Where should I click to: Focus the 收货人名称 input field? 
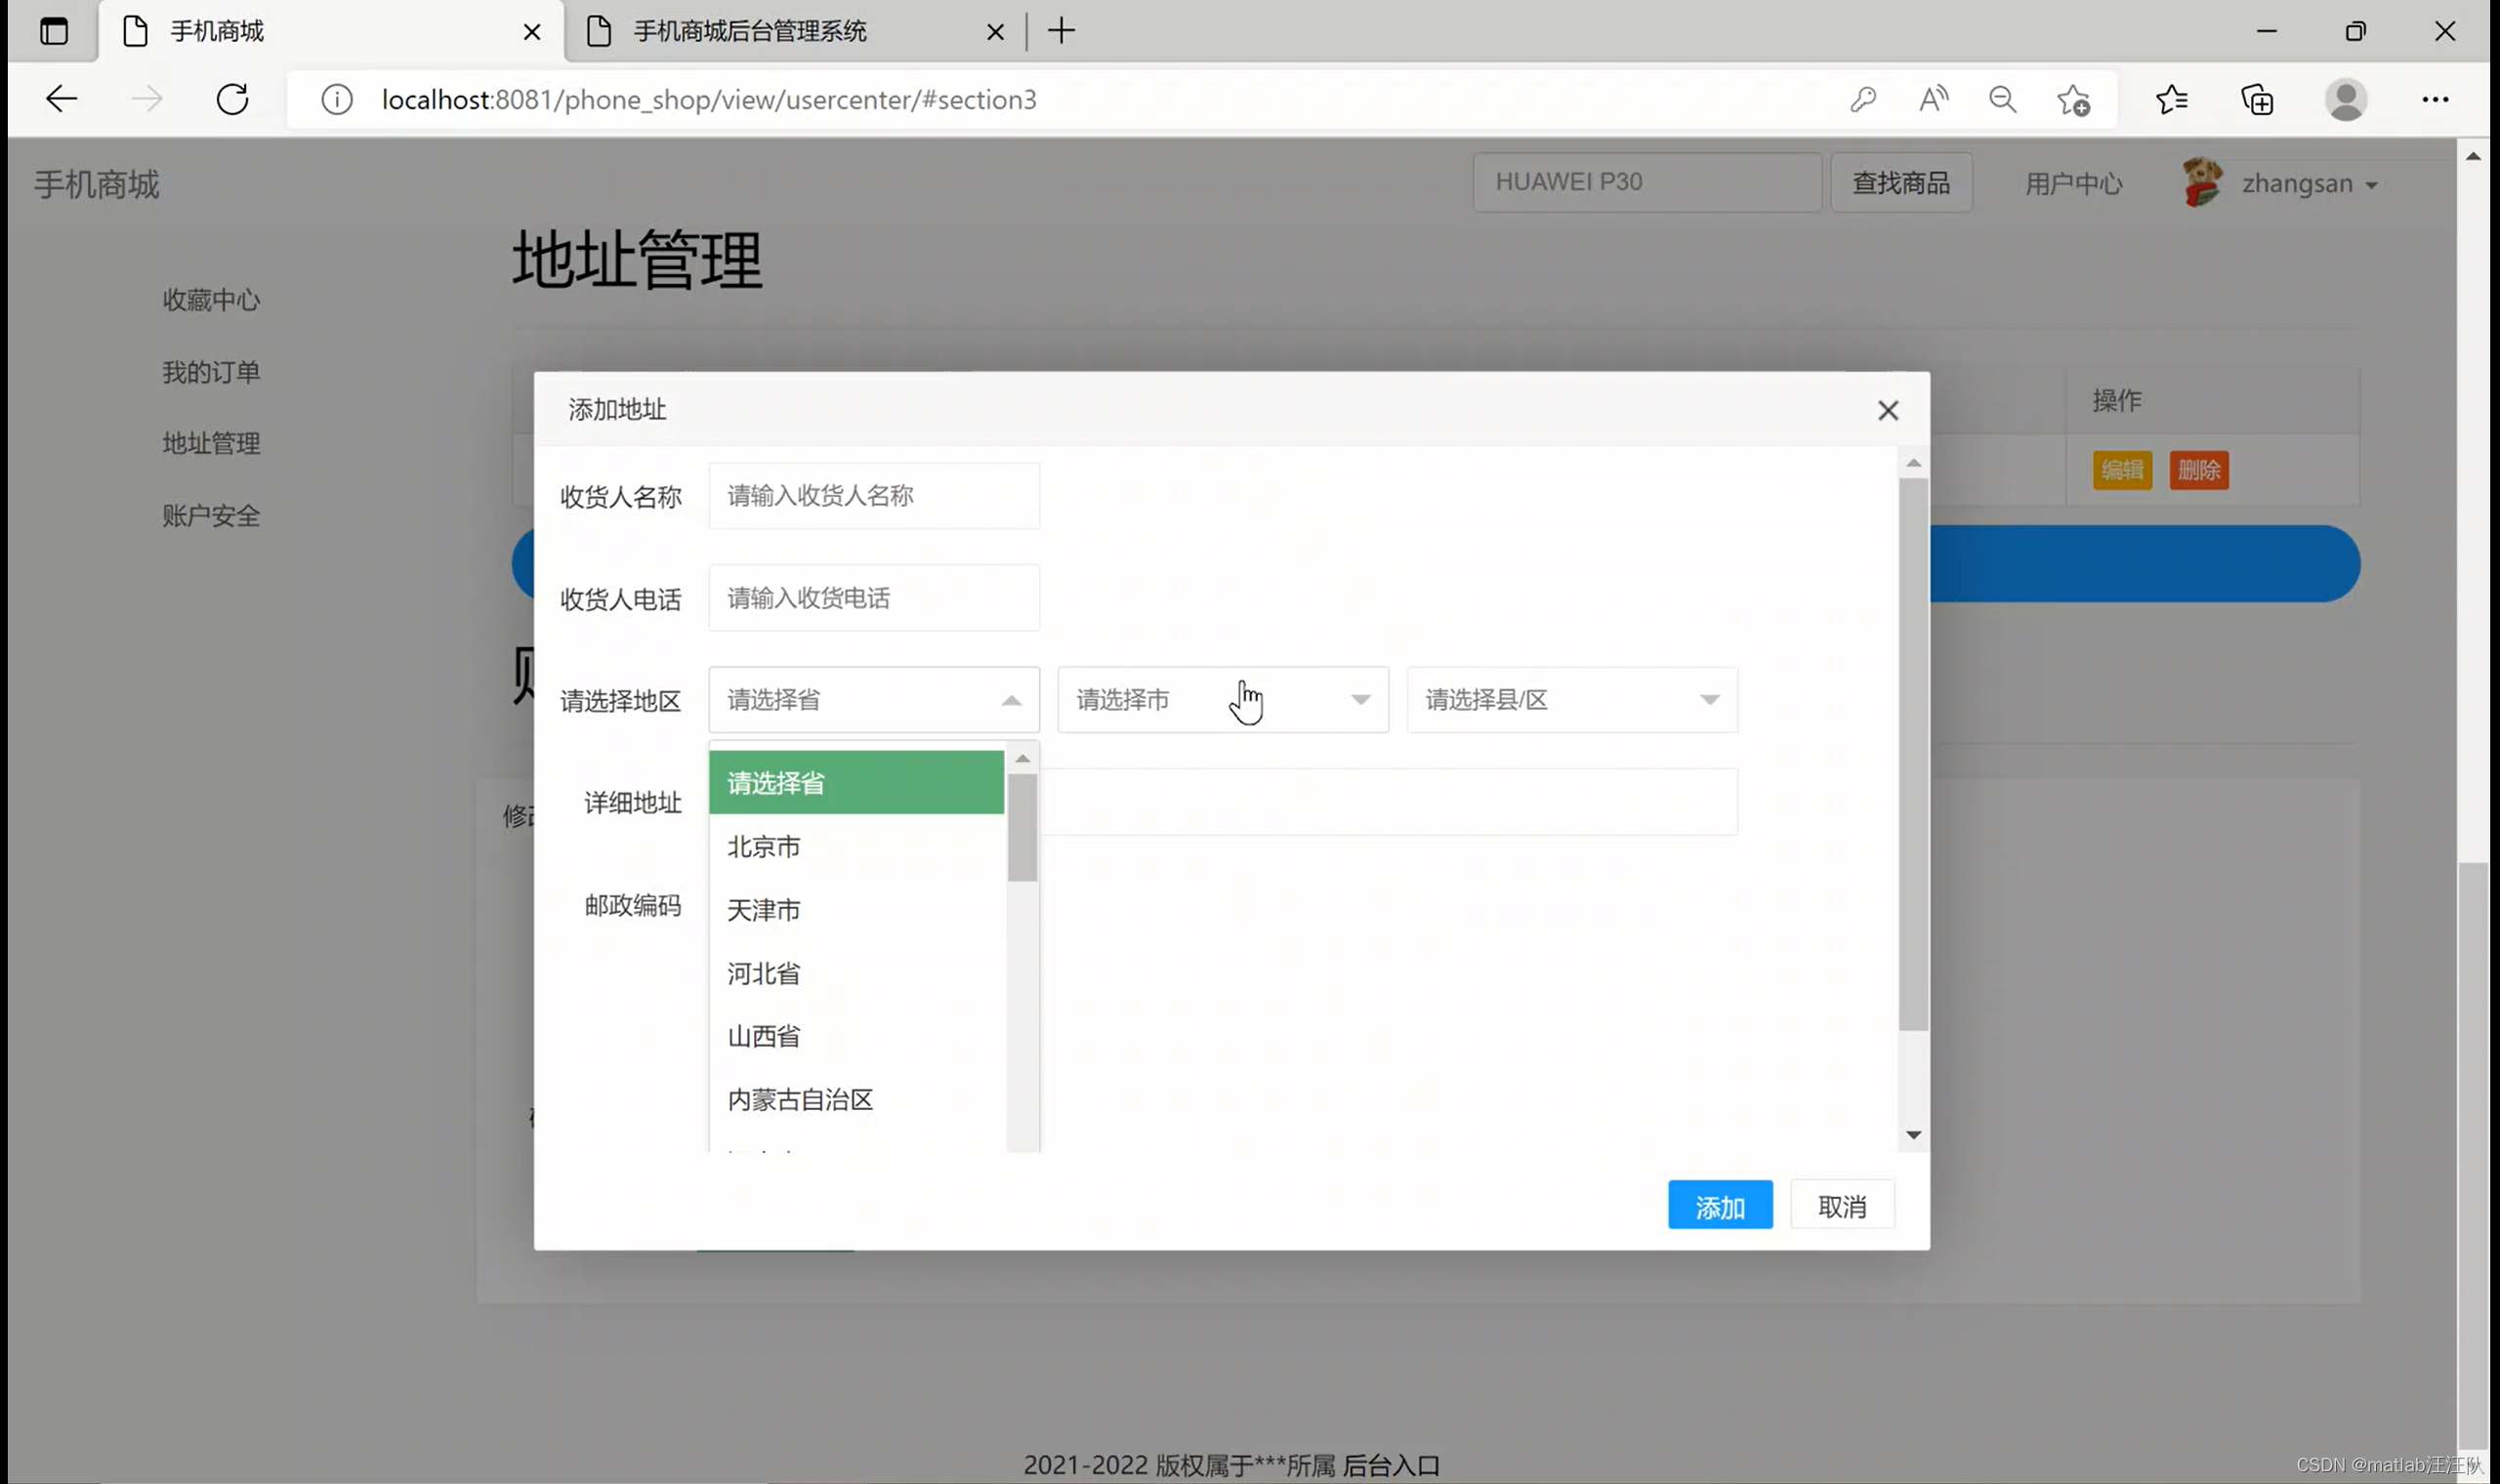coord(873,495)
